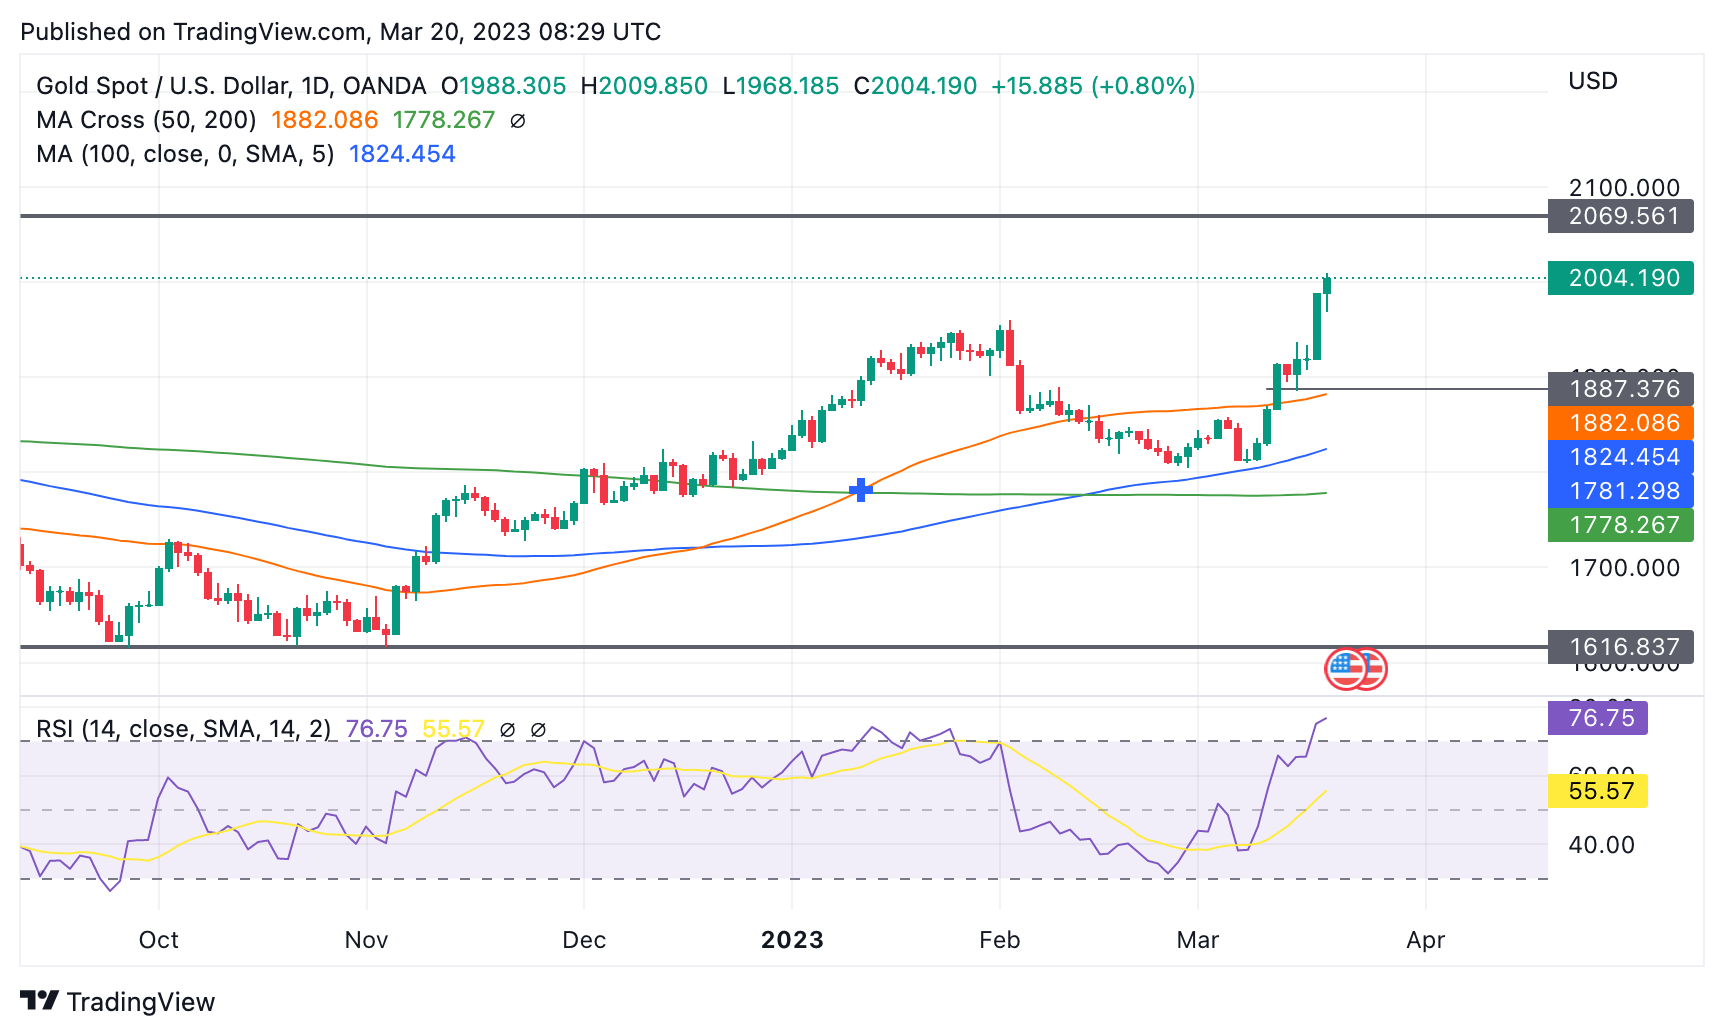
Task: Click the purple 76.75 RSI value label
Action: tap(1597, 718)
